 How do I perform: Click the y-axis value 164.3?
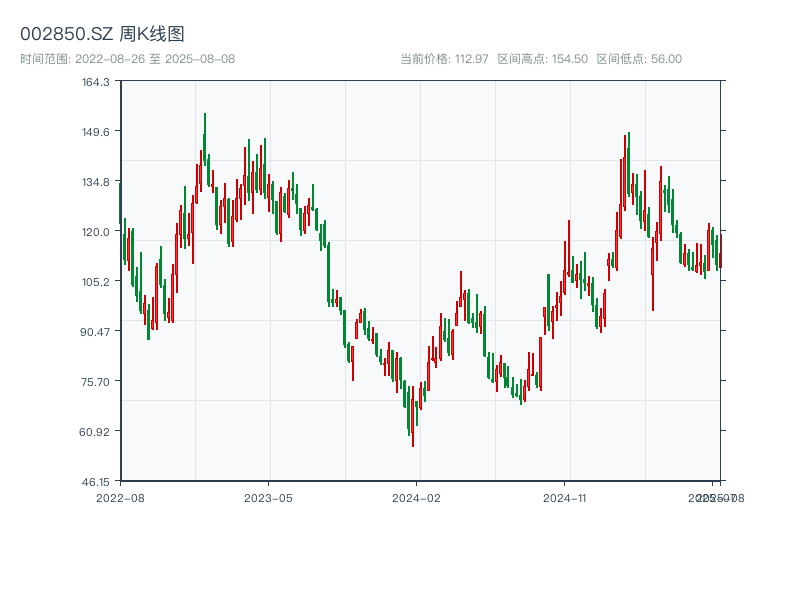coord(96,82)
